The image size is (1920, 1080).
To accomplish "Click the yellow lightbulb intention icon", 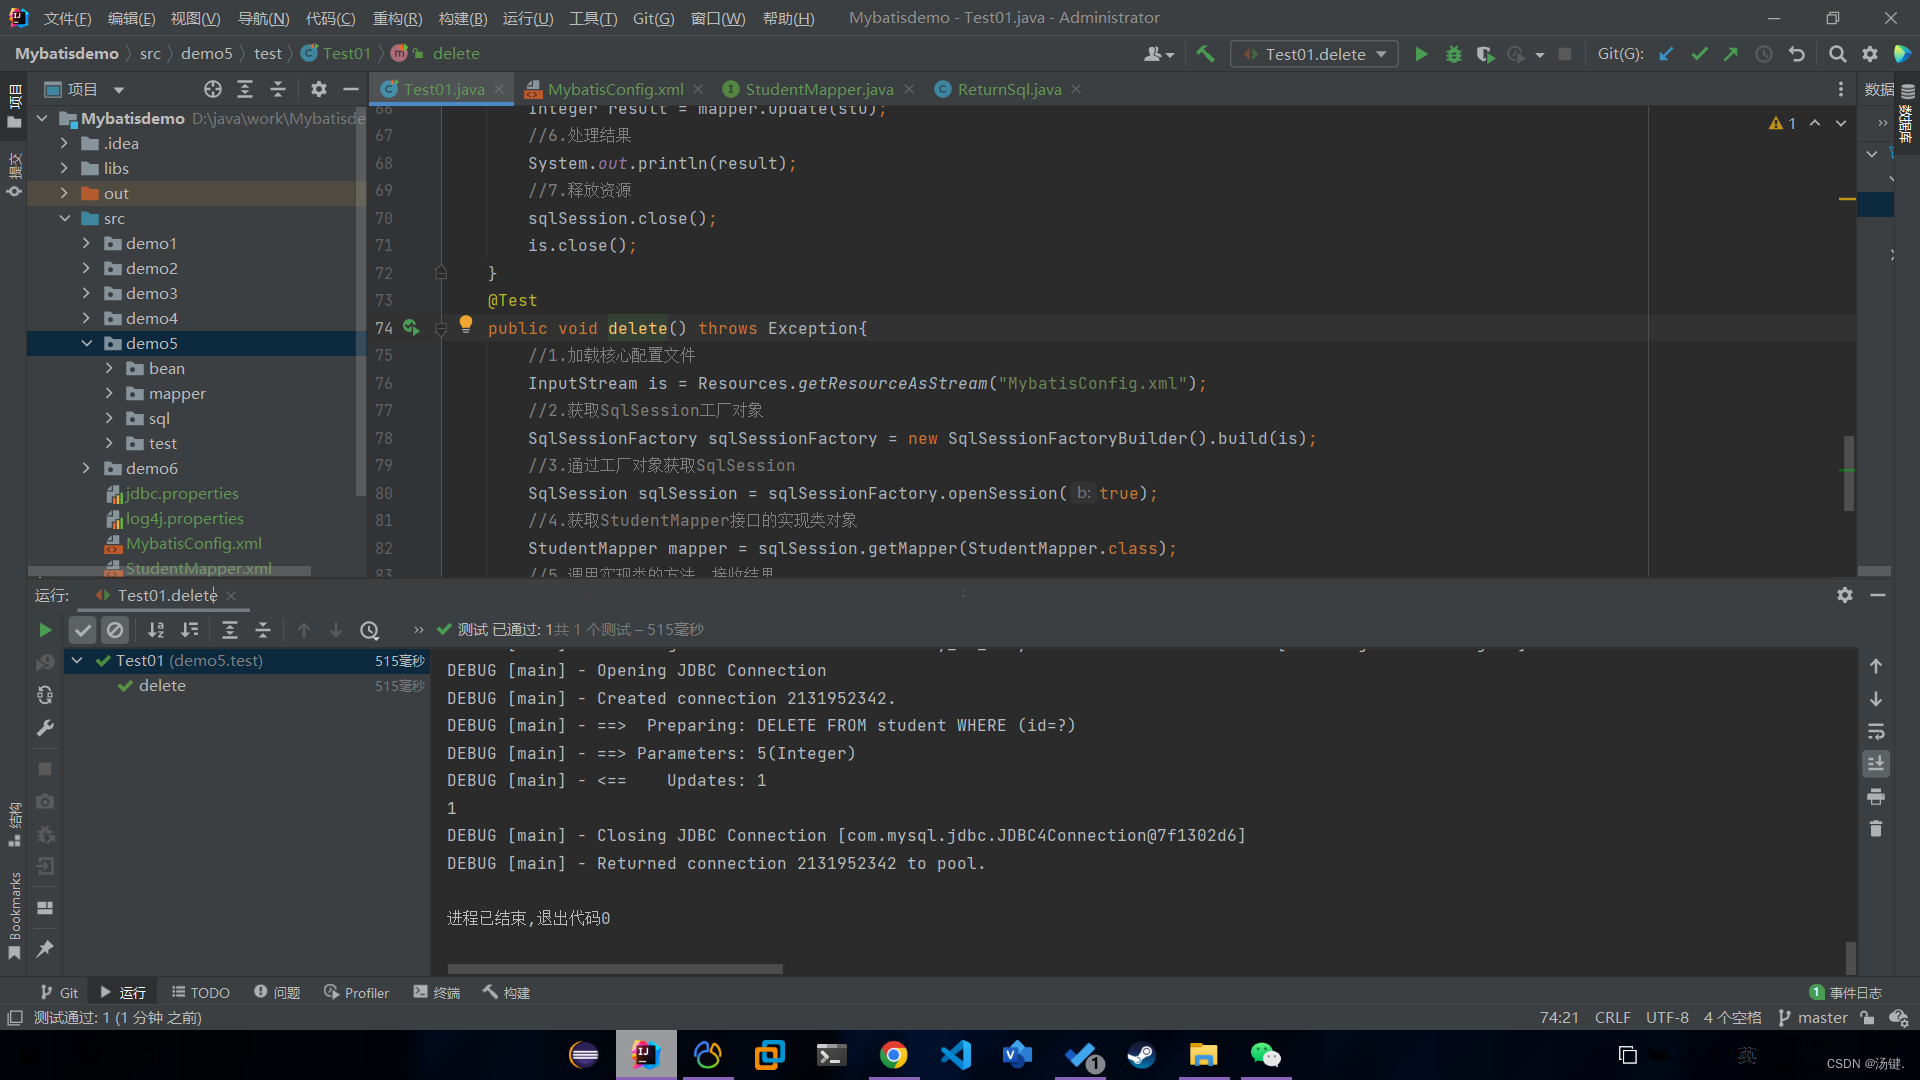I will (465, 324).
